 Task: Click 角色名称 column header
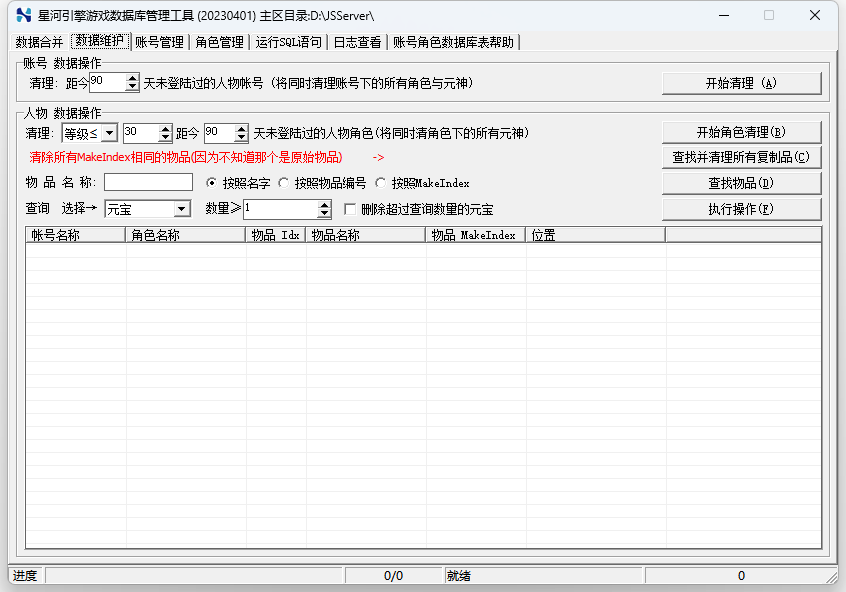coord(185,235)
